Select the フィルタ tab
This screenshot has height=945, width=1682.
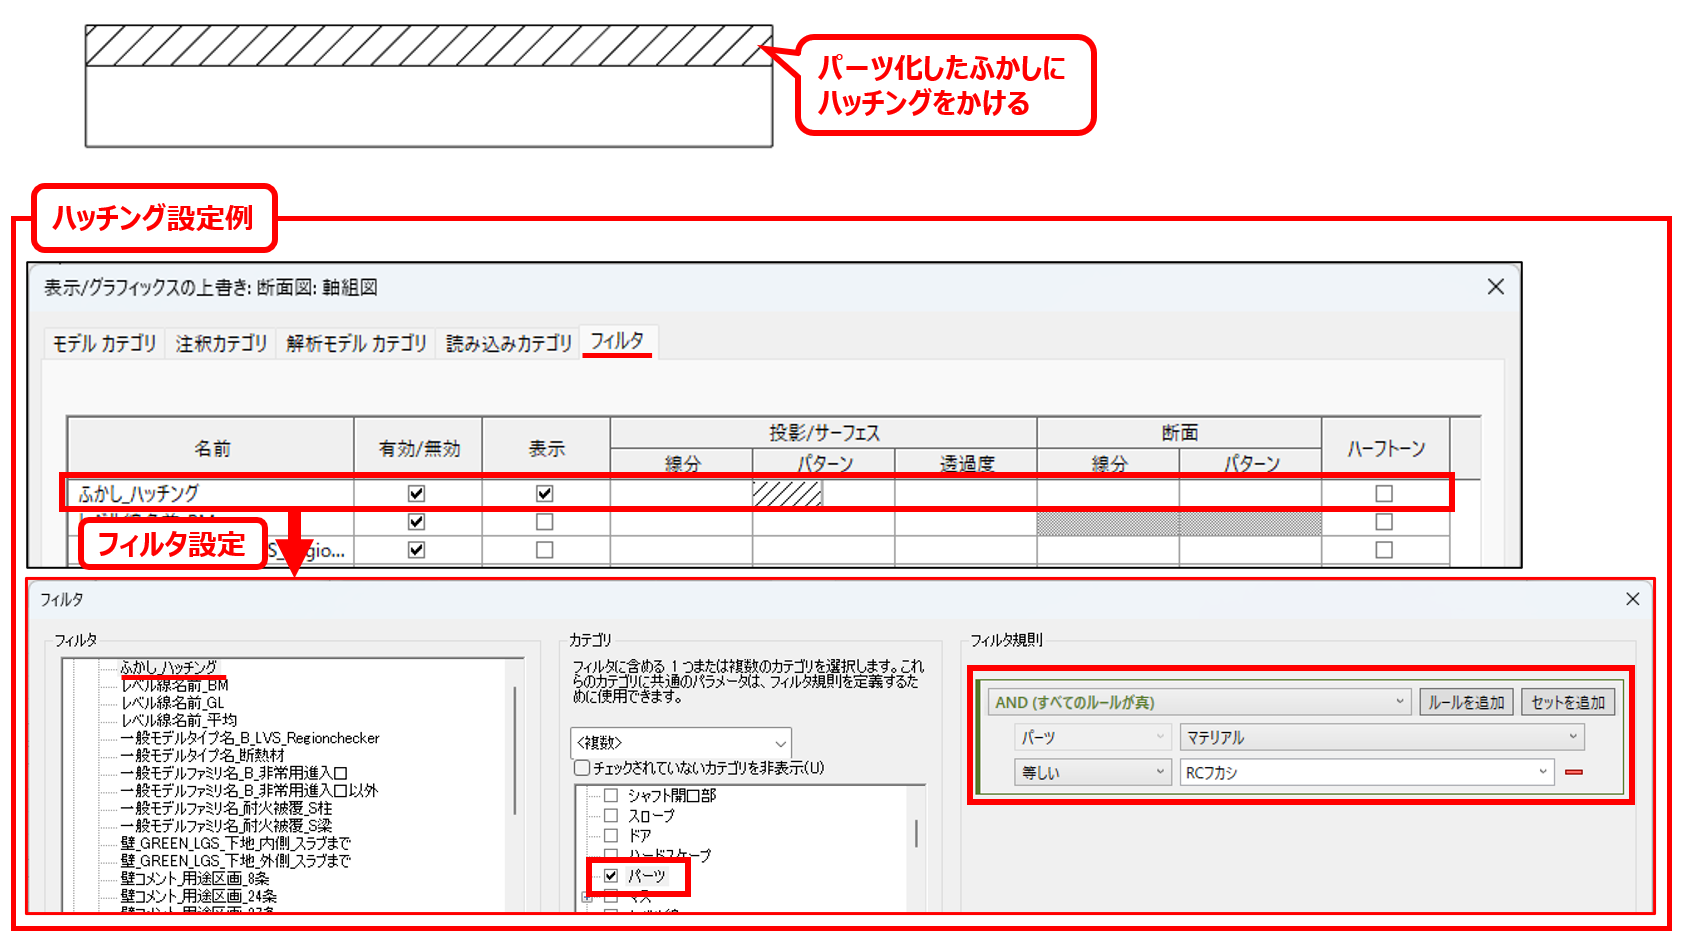click(x=617, y=341)
